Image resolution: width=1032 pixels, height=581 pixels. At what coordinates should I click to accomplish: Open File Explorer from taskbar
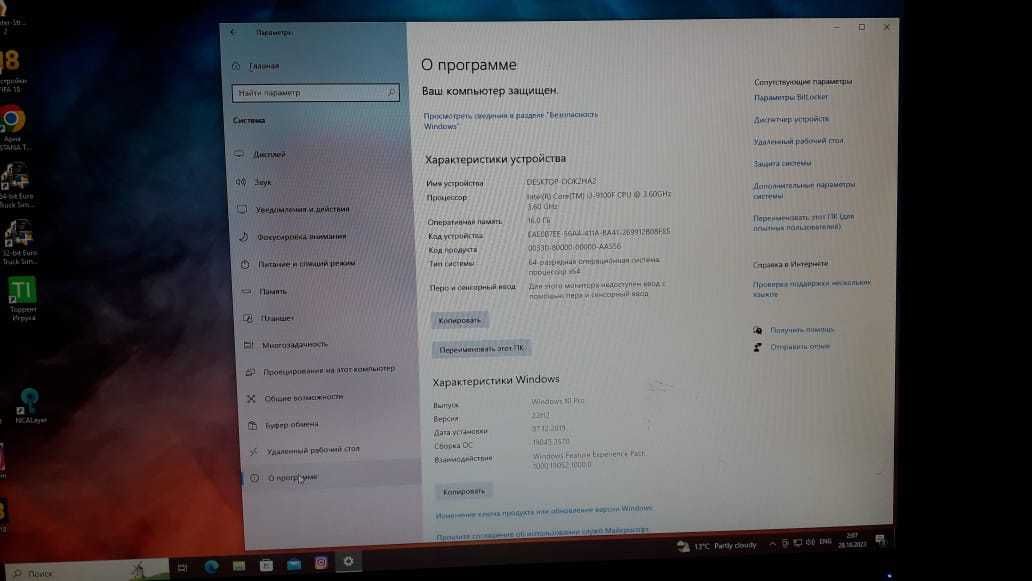(239, 566)
